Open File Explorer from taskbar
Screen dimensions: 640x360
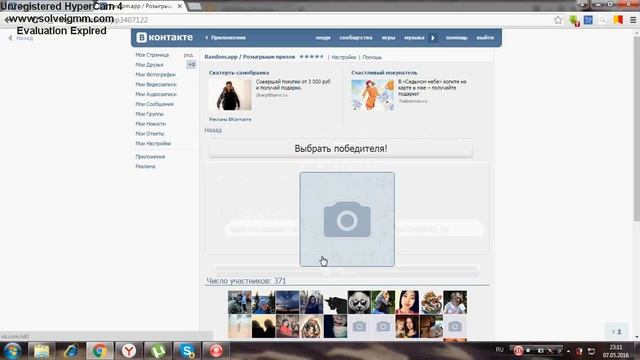point(41,351)
